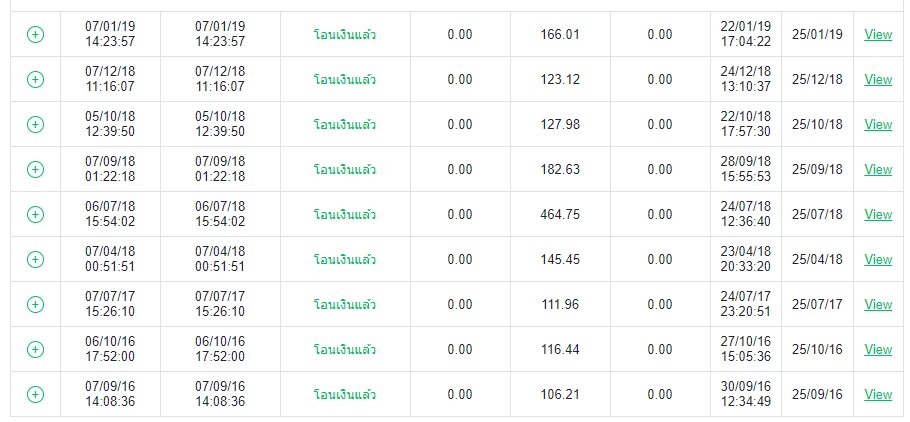Open View link for 25/07/18 payment
Viewport: 910px width, 422px height.
click(x=878, y=214)
